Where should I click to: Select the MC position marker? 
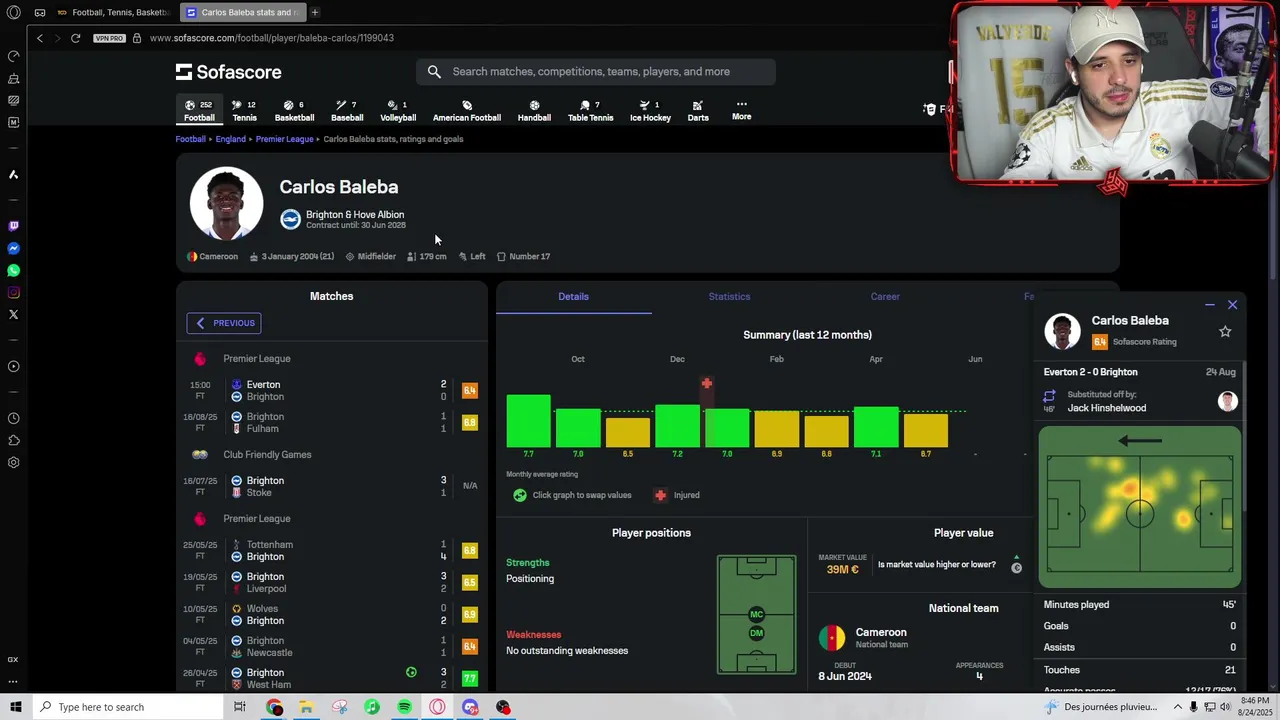tap(756, 614)
